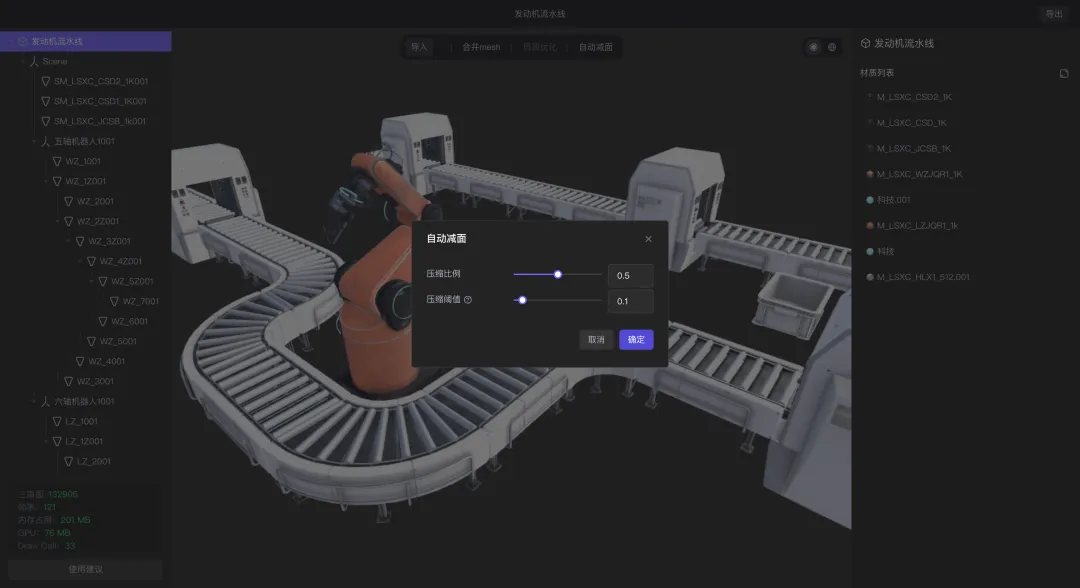Click the swatch of 科技.001
Image resolution: width=1080 pixels, height=588 pixels.
click(x=870, y=200)
